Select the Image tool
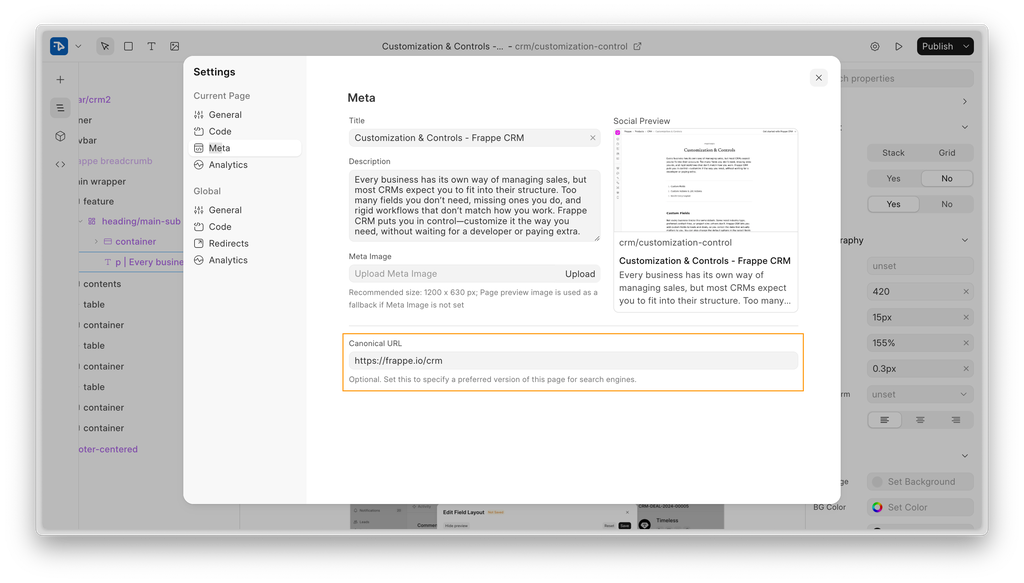 (x=174, y=46)
